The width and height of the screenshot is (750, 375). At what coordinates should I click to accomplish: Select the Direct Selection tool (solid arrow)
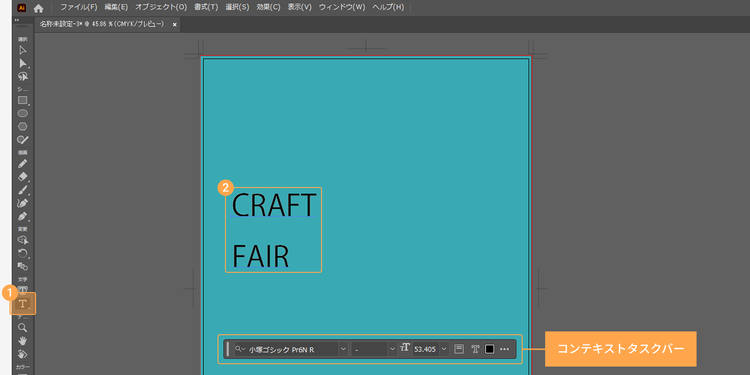[x=22, y=63]
